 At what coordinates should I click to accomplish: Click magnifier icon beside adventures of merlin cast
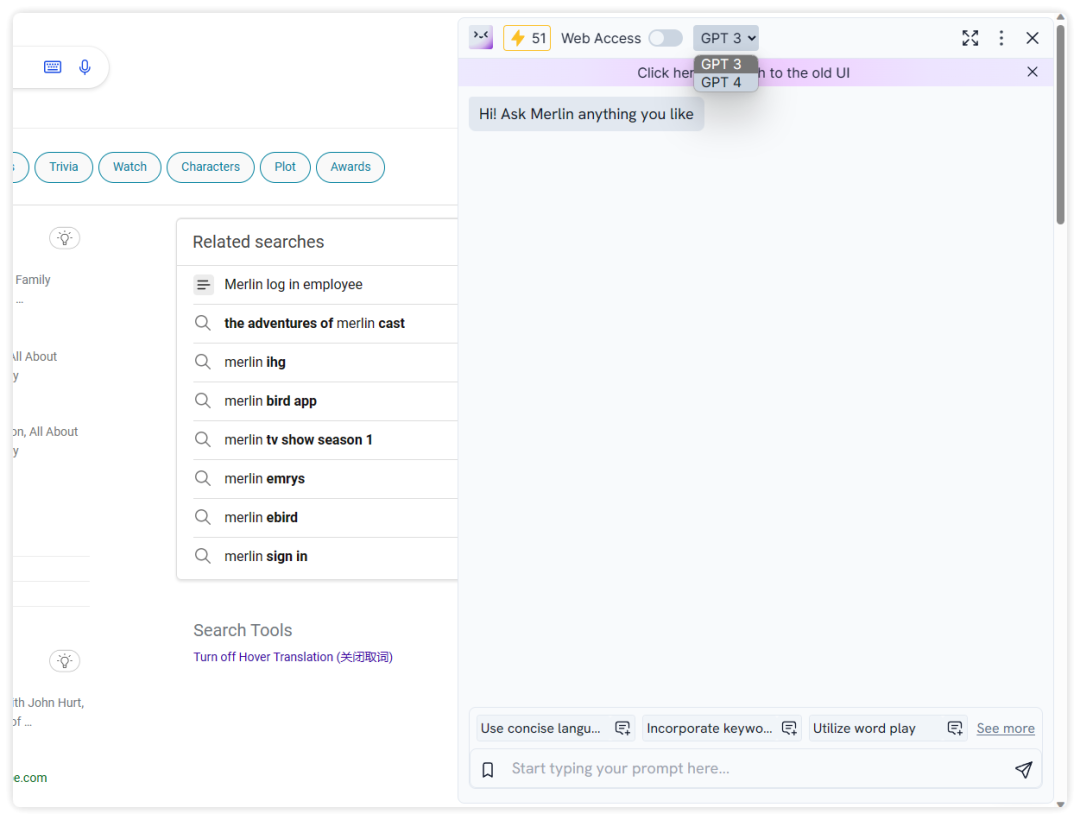pos(202,323)
